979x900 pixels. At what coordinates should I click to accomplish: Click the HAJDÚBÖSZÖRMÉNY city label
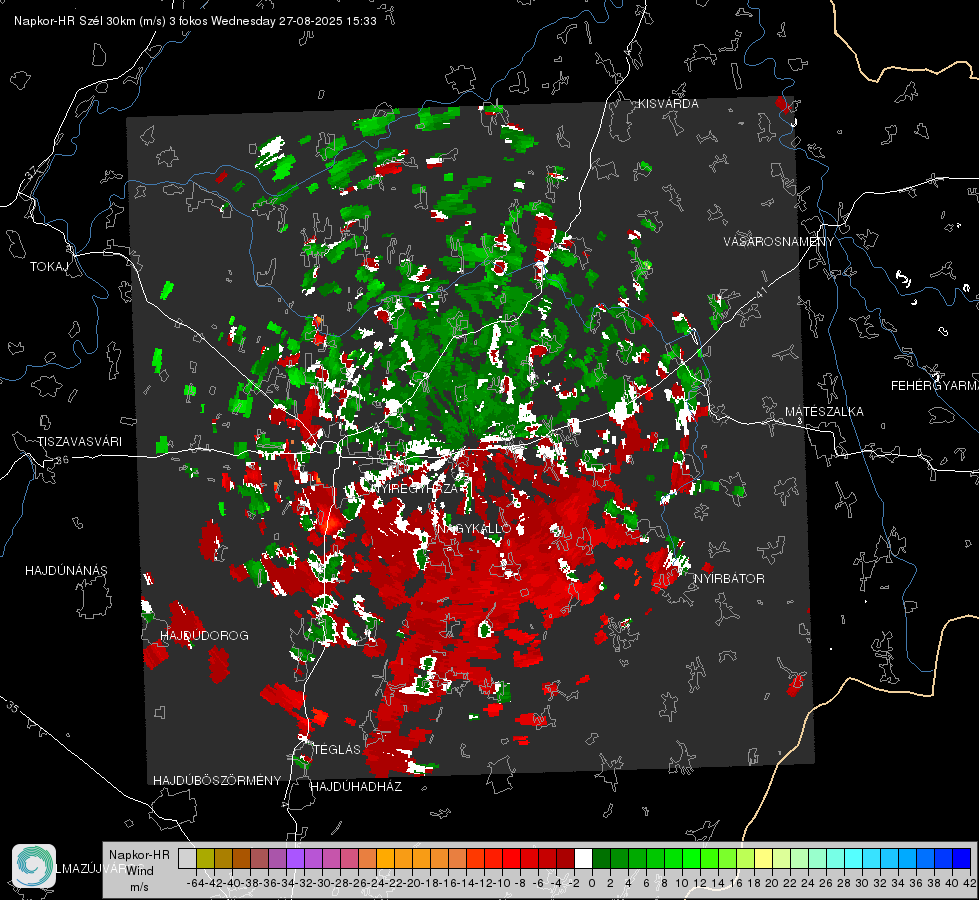coord(217,781)
